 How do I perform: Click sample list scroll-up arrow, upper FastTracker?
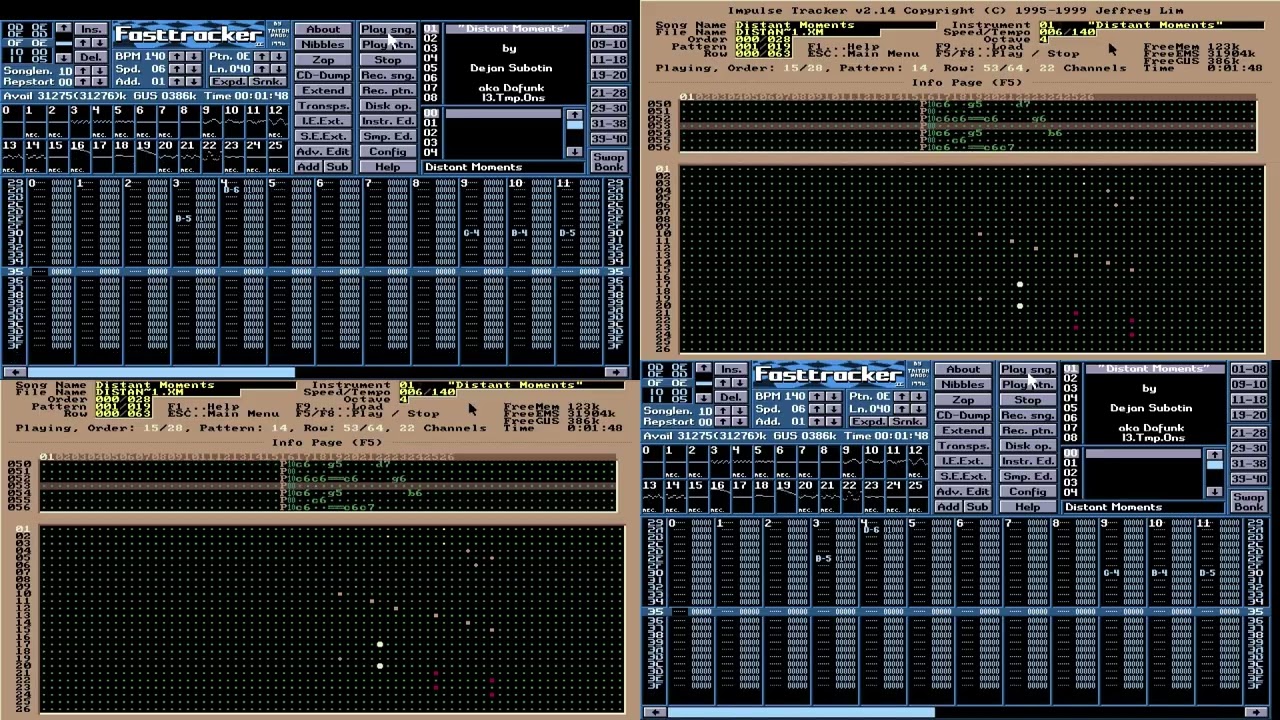pyautogui.click(x=574, y=115)
